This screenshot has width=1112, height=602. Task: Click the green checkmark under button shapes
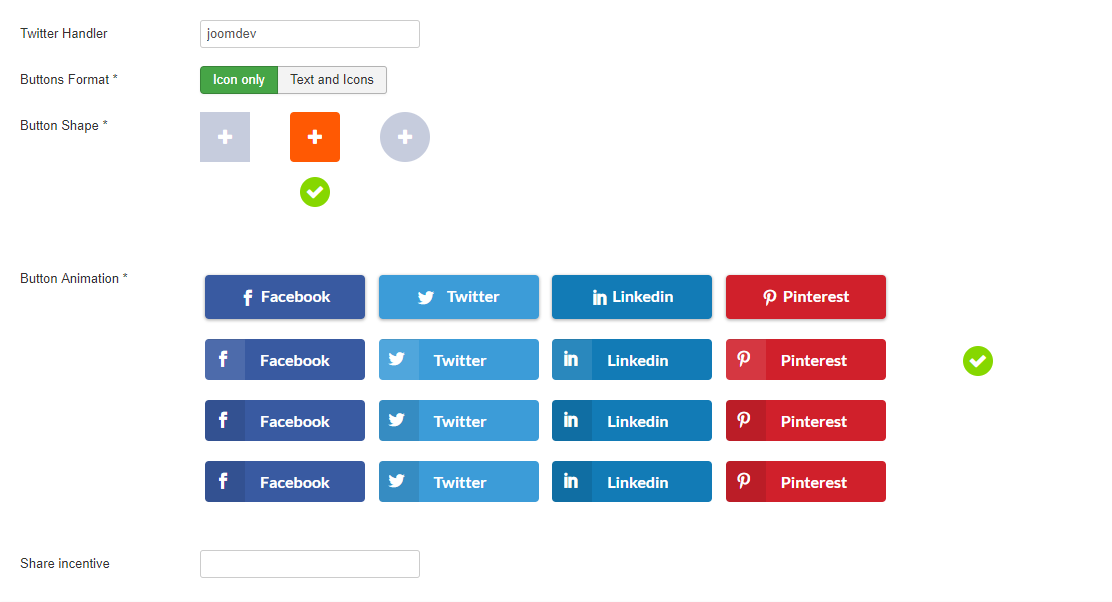click(x=315, y=192)
